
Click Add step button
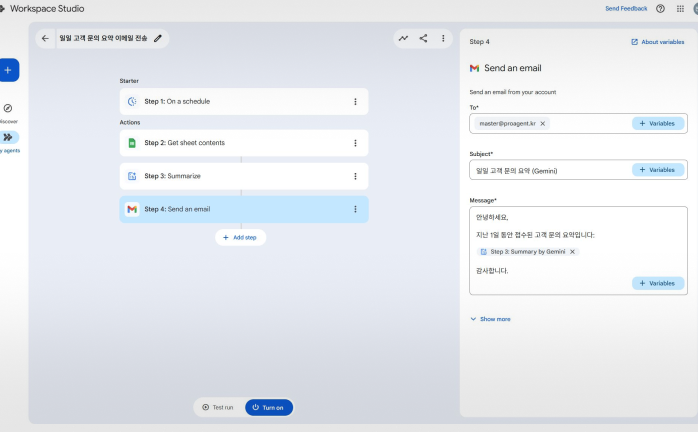240,237
